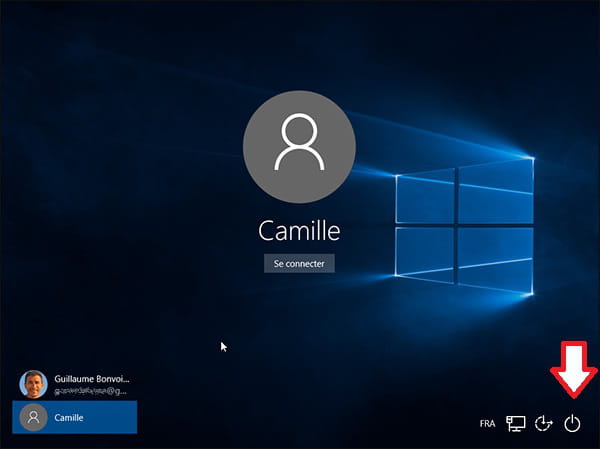Open the network connection icon

[516, 424]
